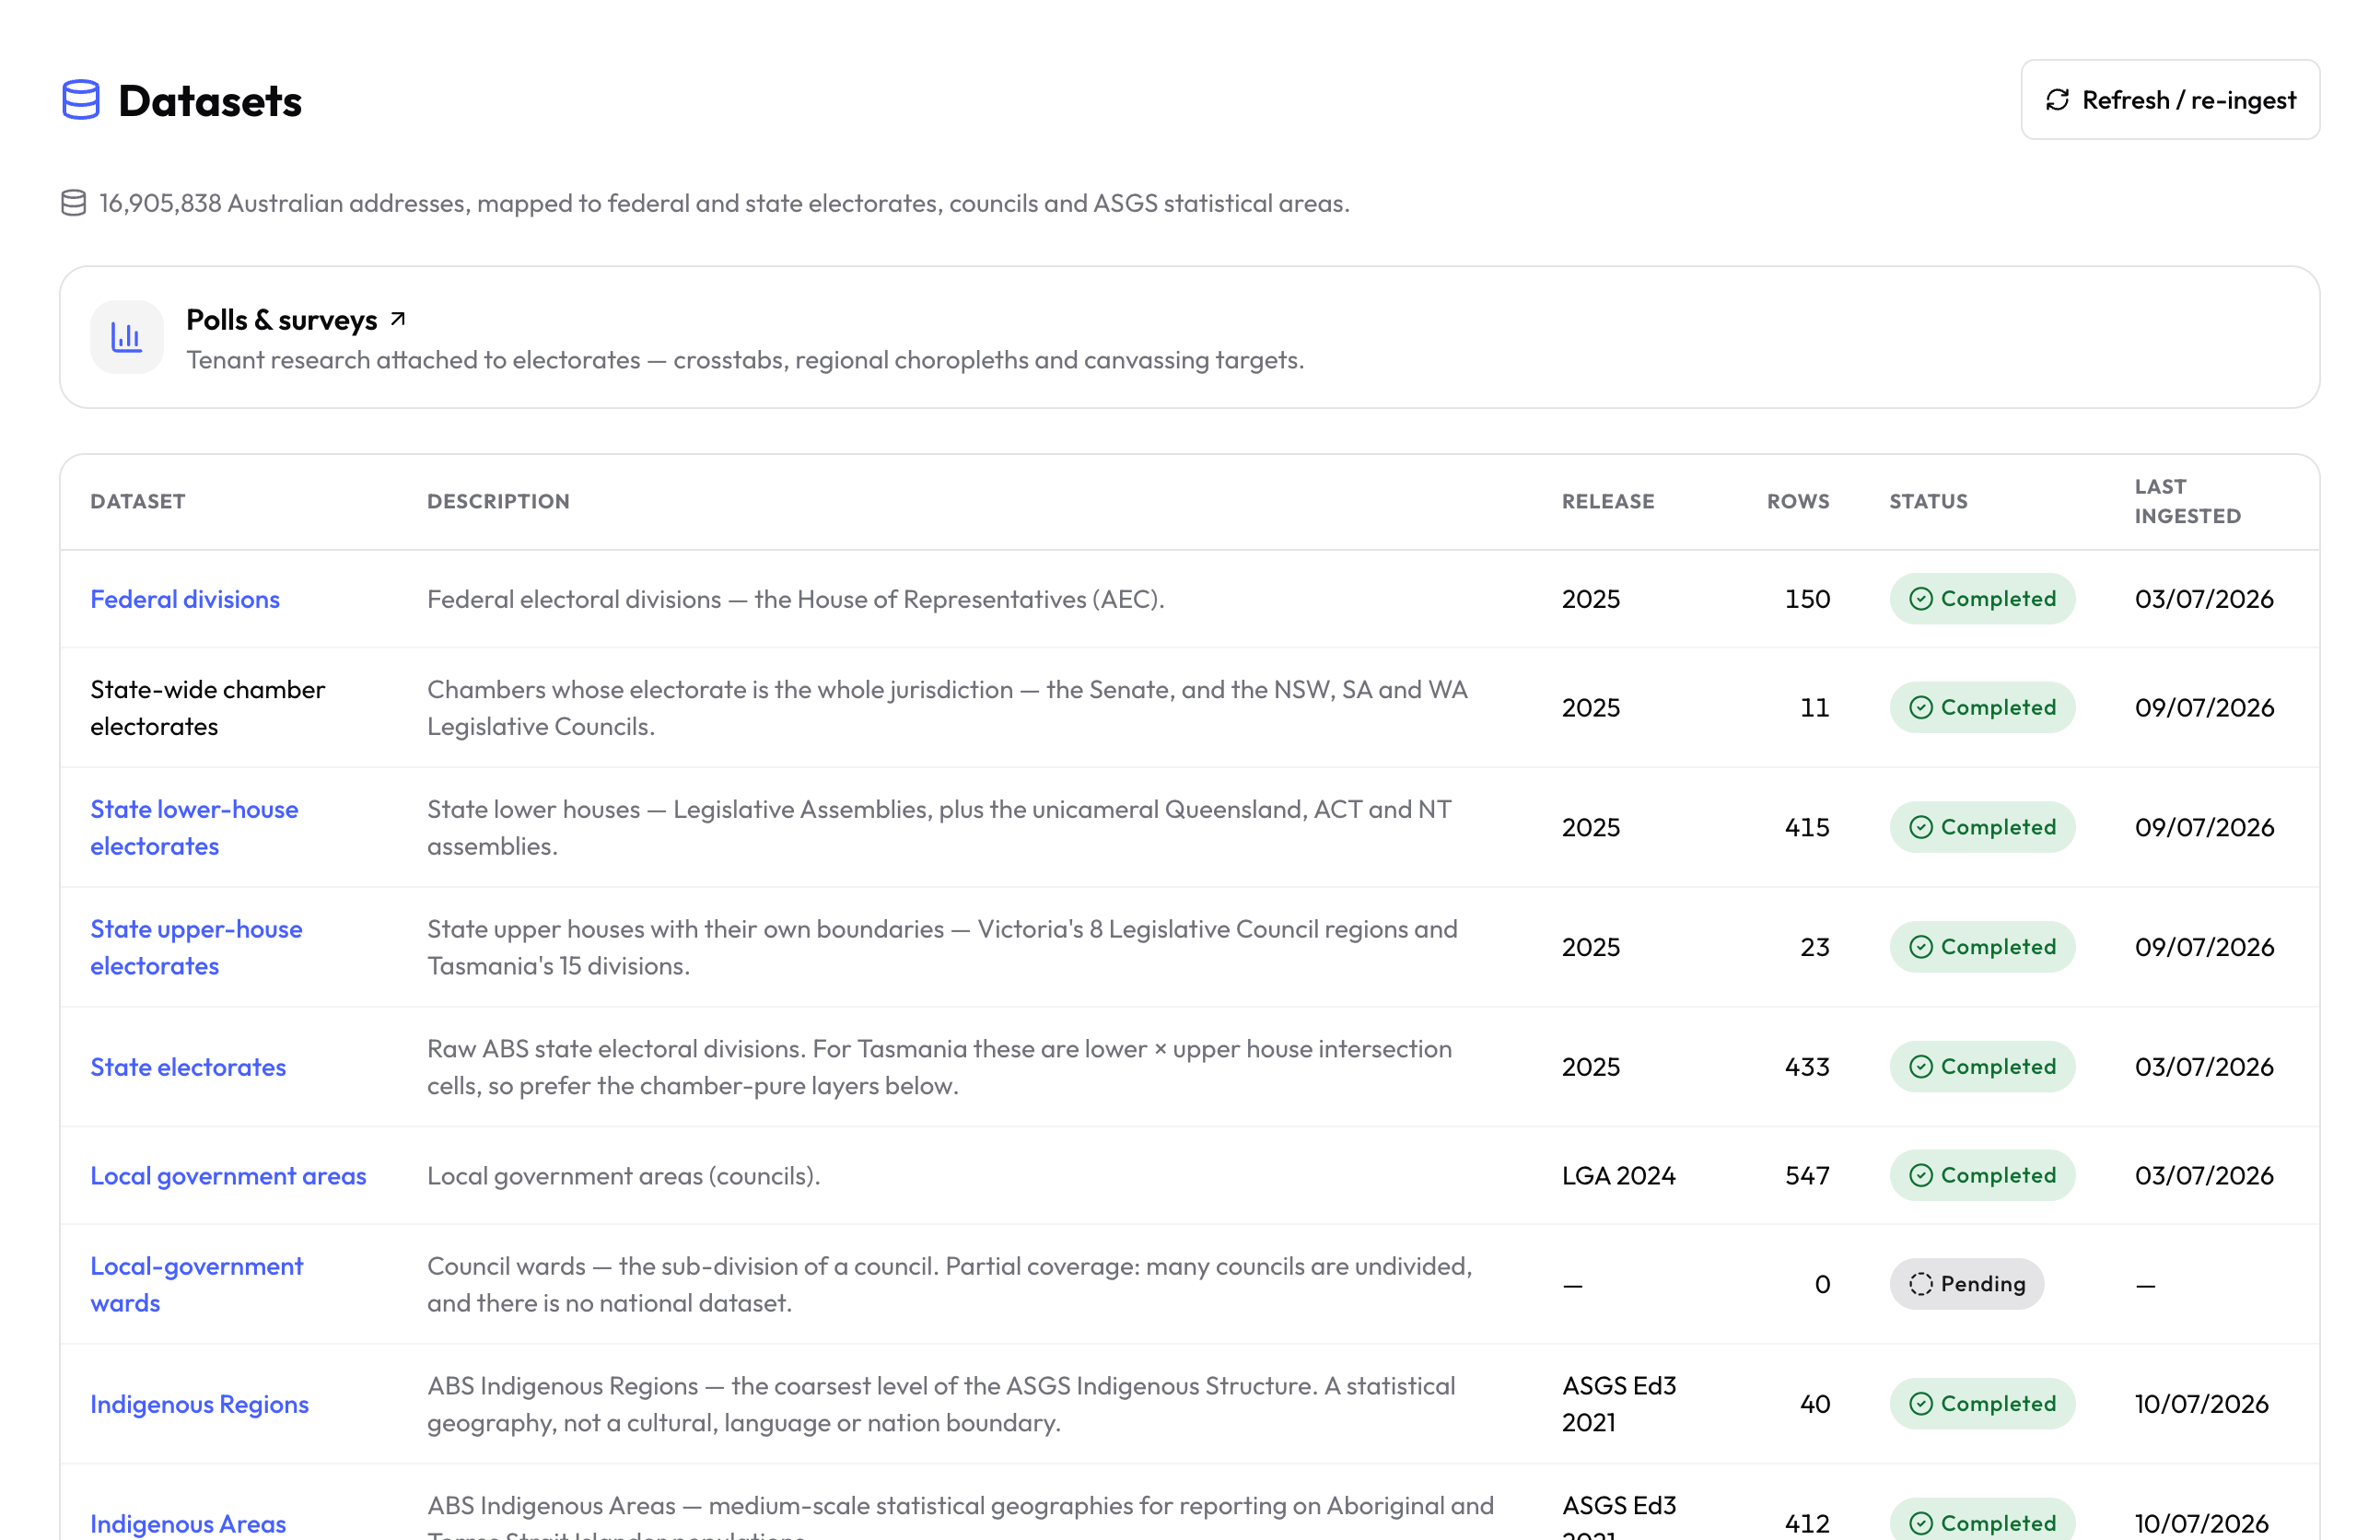Viewport: 2380px width, 1540px height.
Task: Click the external link arrow next to Polls & surveys
Action: [398, 319]
